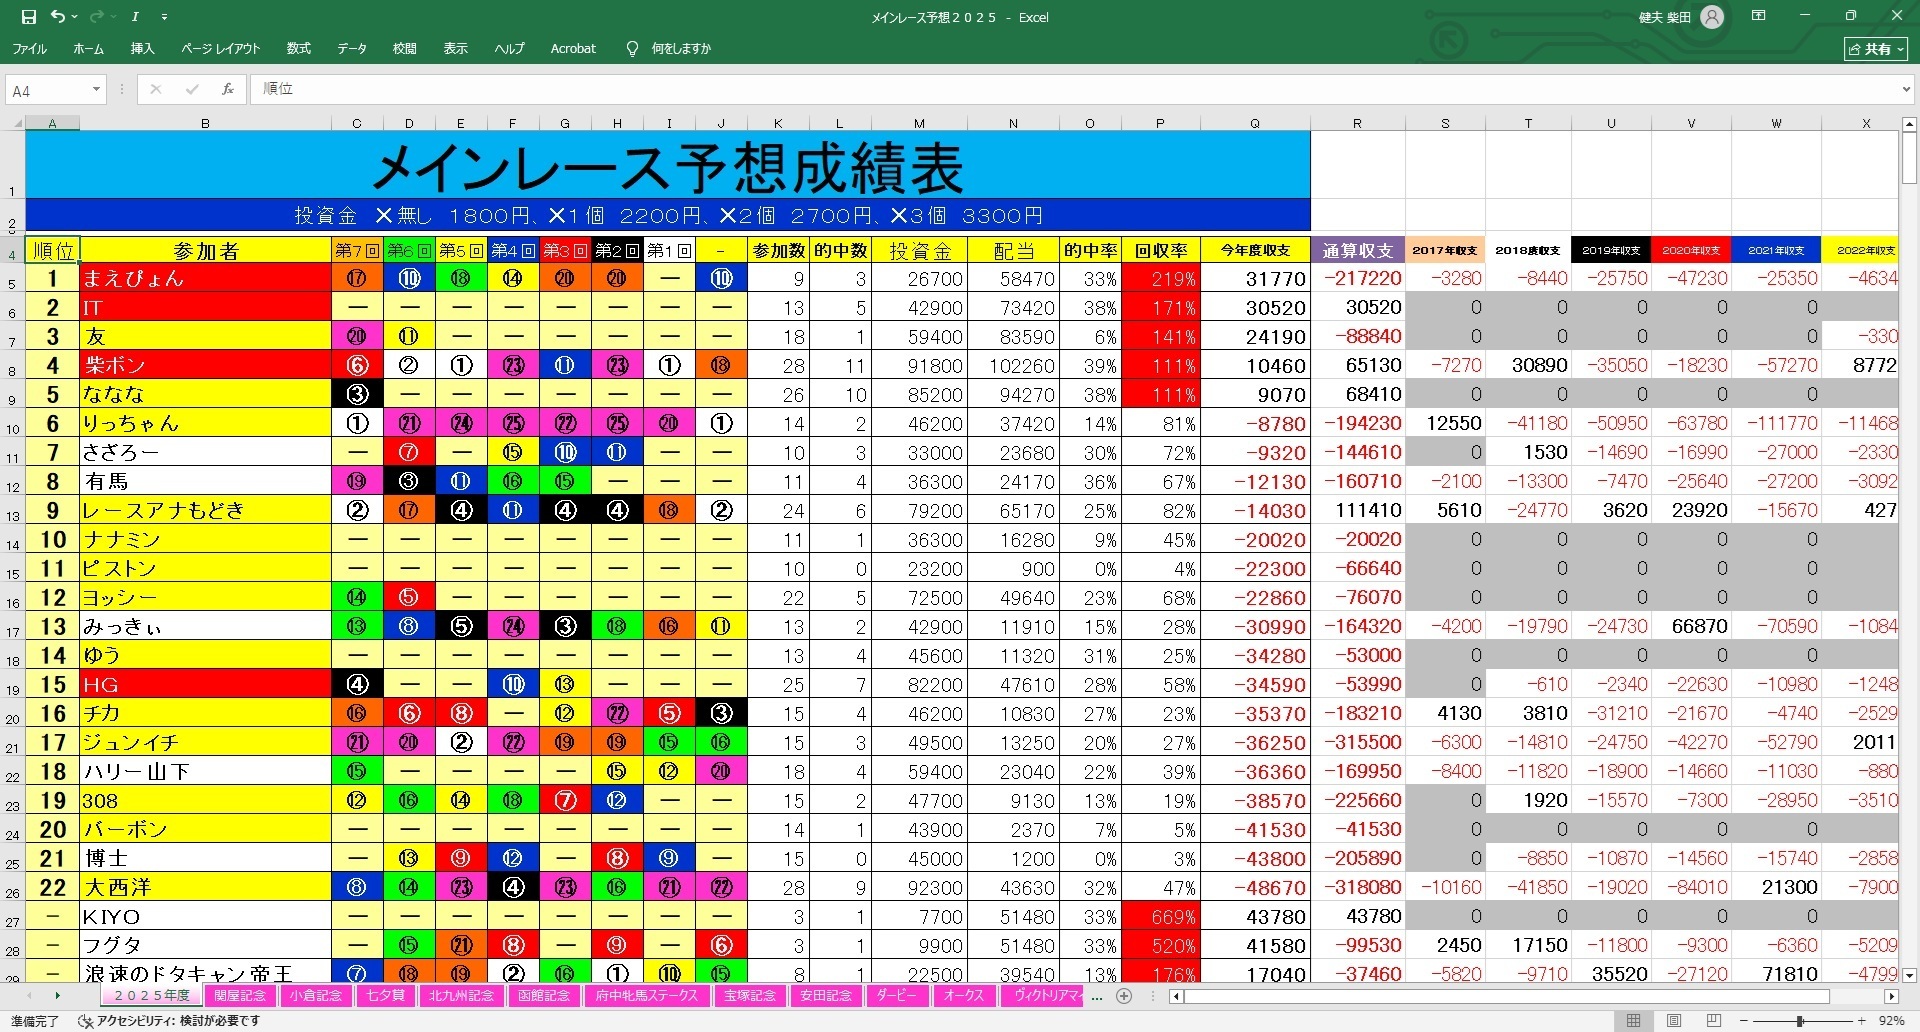Image resolution: width=1920 pixels, height=1032 pixels.
Task: Open the データ ribbon tab
Action: click(x=351, y=48)
